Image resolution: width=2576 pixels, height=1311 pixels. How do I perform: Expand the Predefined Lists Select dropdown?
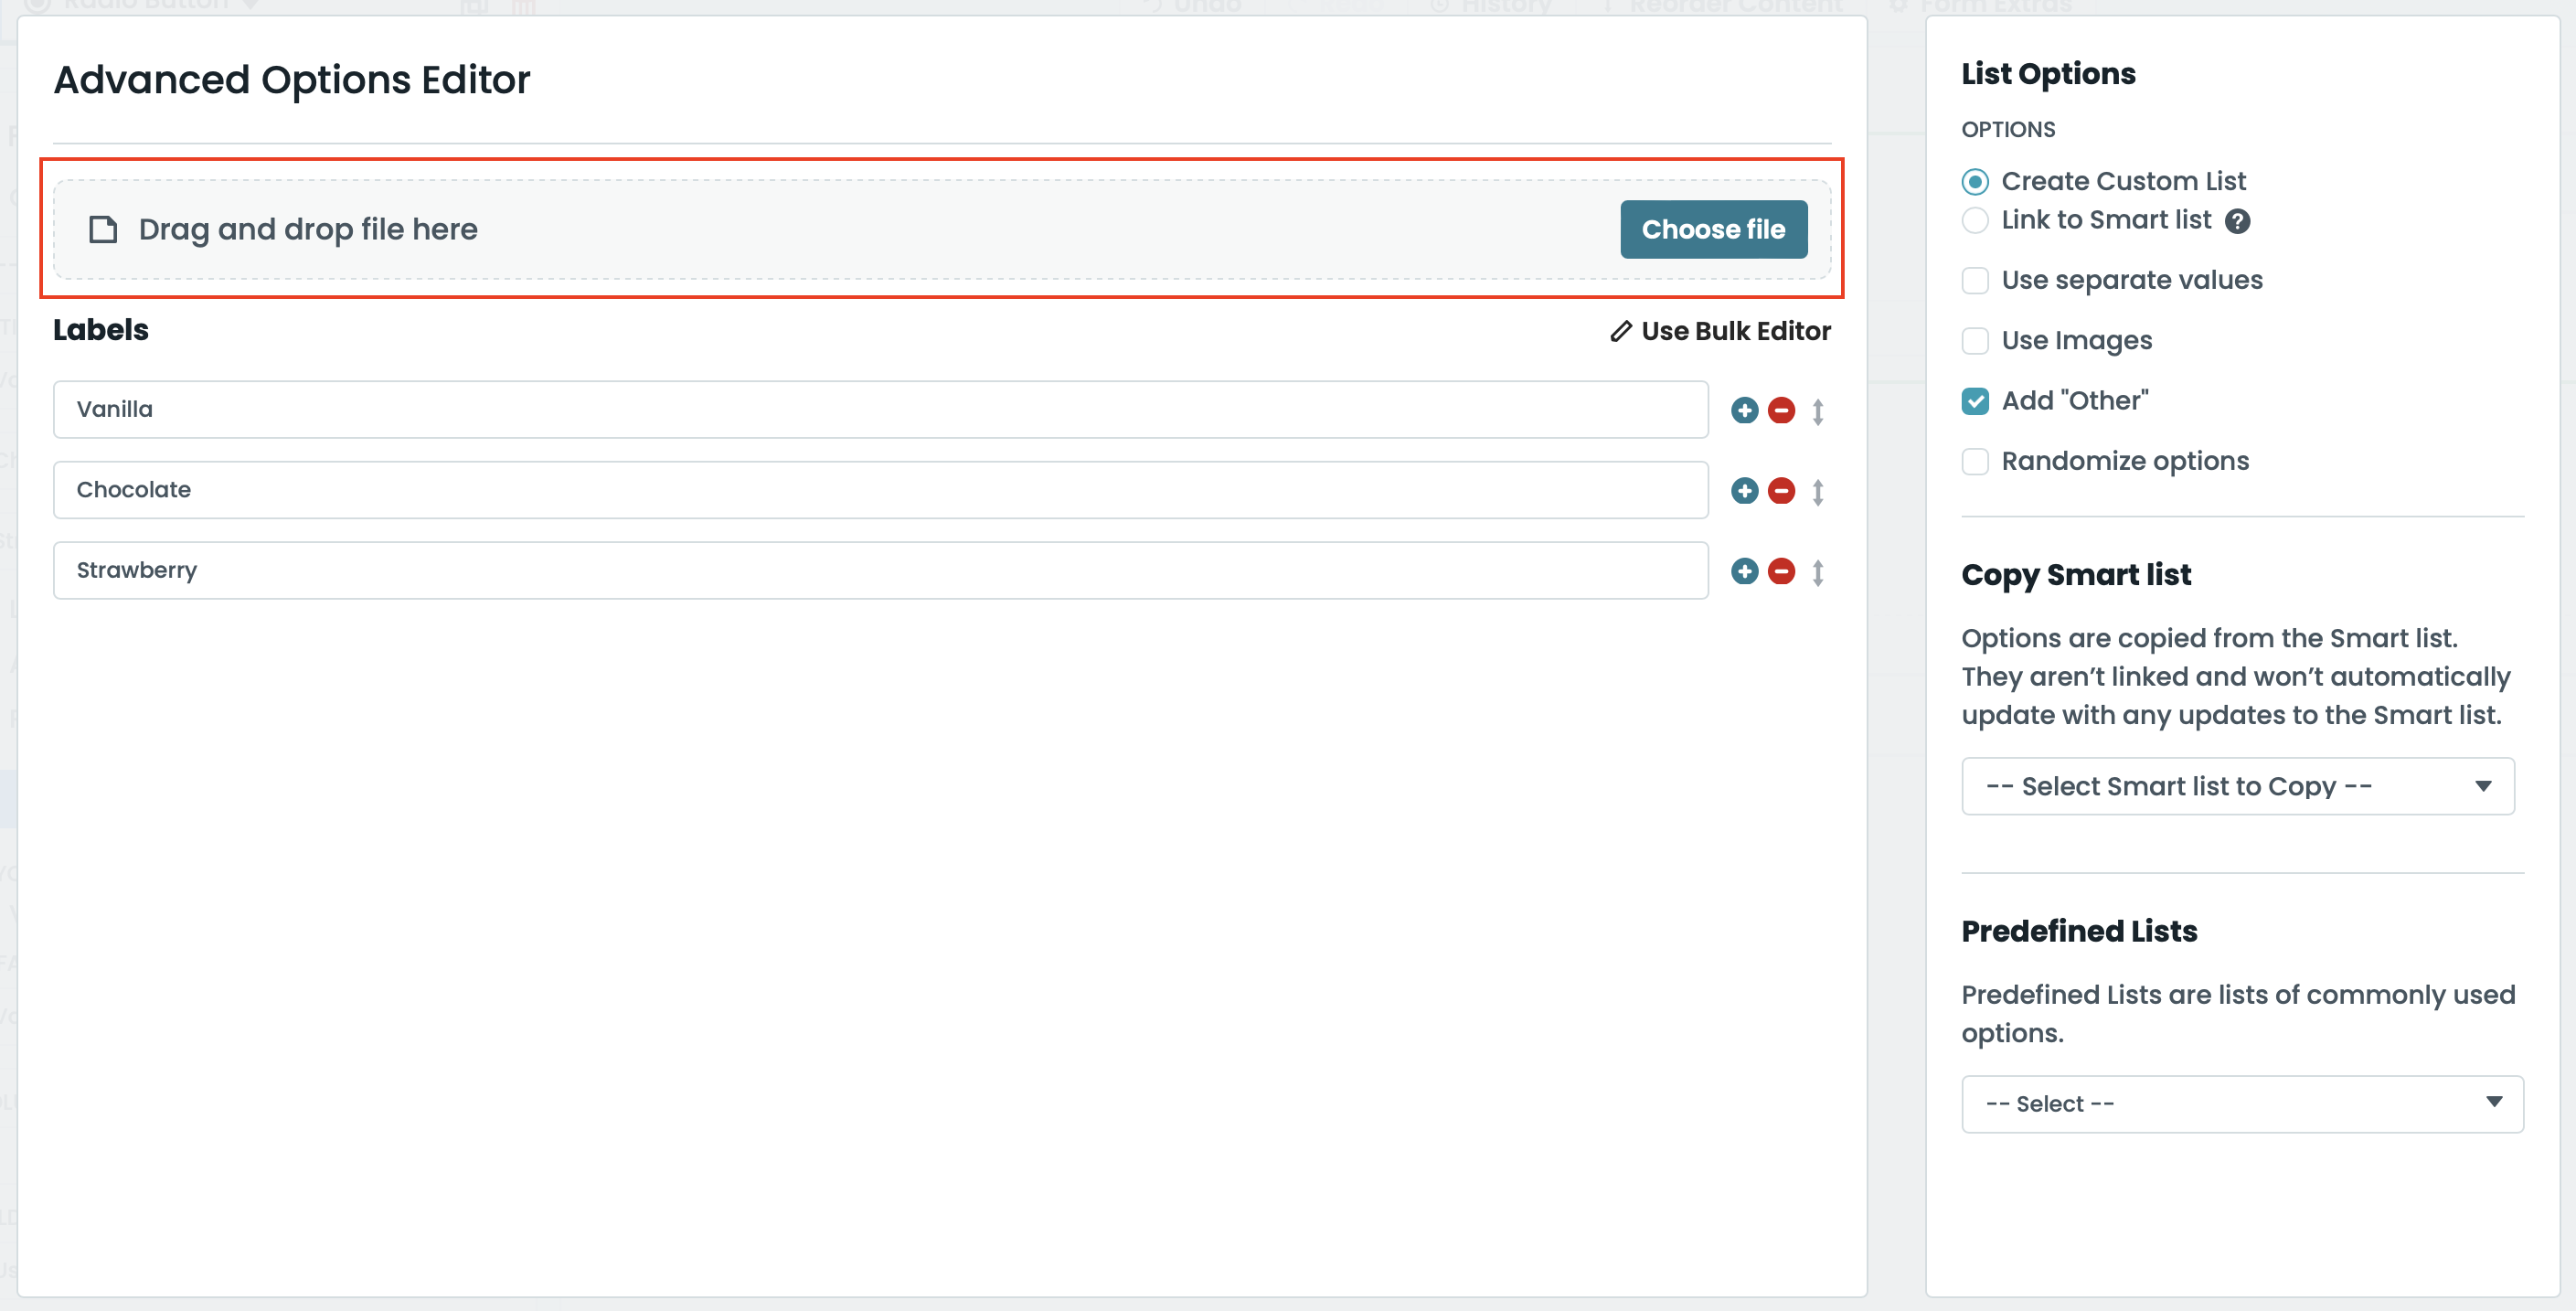(2240, 1103)
